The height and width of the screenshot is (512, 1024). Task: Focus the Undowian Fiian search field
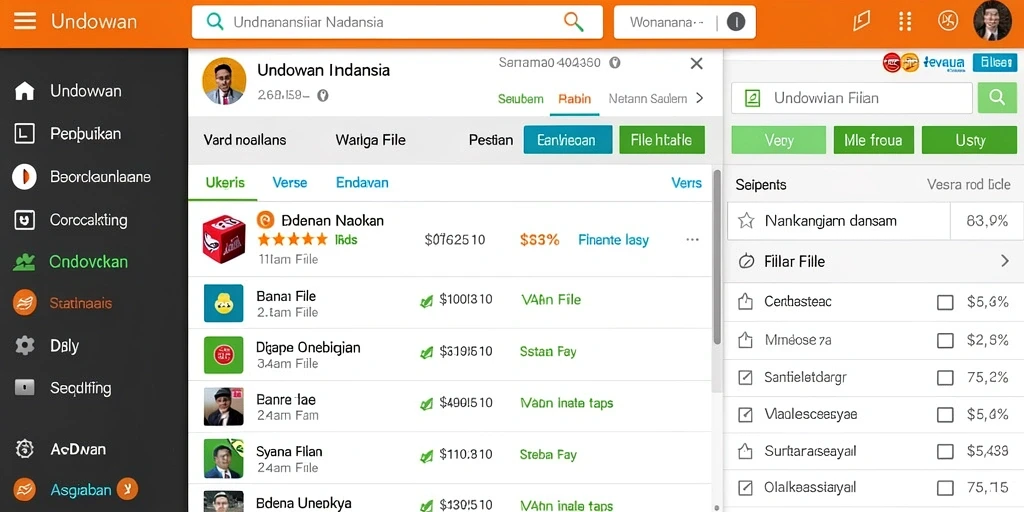(852, 98)
